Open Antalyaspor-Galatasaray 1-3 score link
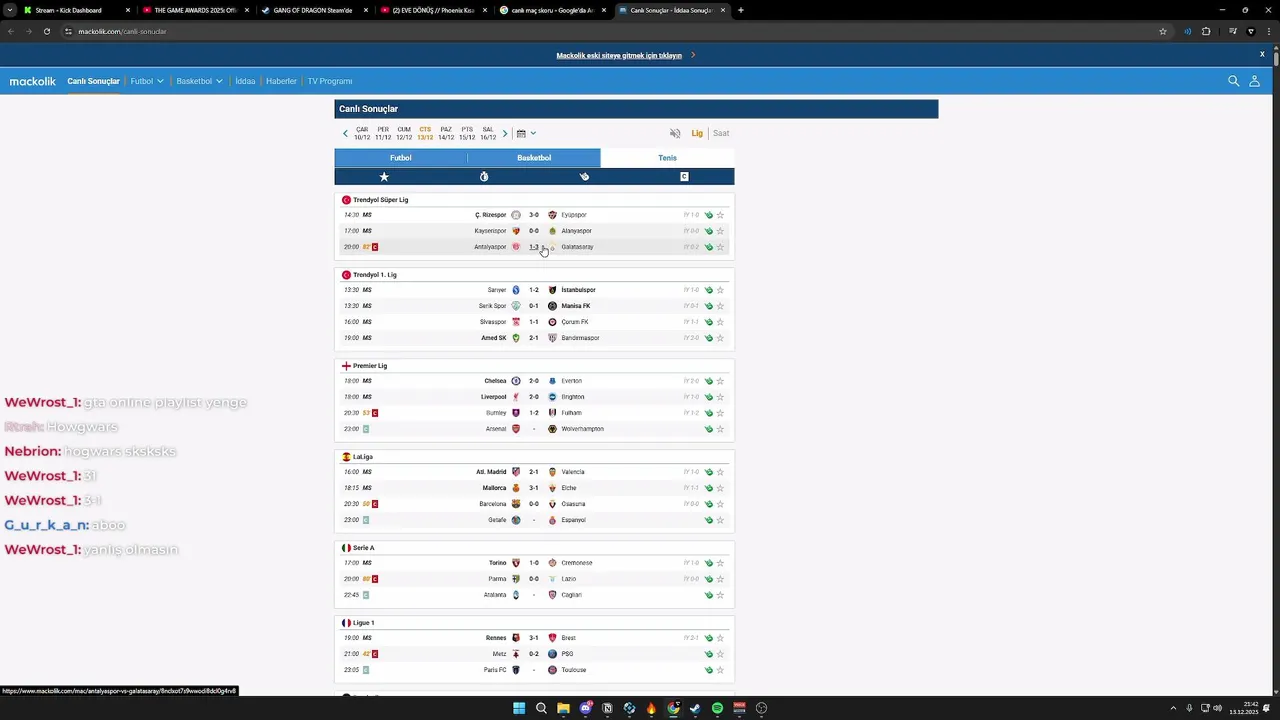Viewport: 1280px width, 720px height. pos(534,247)
